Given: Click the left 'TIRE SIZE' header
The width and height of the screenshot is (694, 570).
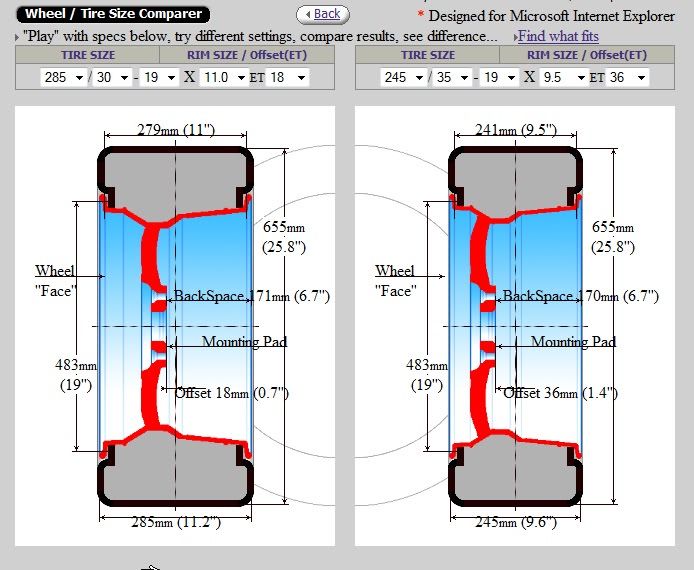Looking at the screenshot, I should click(x=88, y=55).
